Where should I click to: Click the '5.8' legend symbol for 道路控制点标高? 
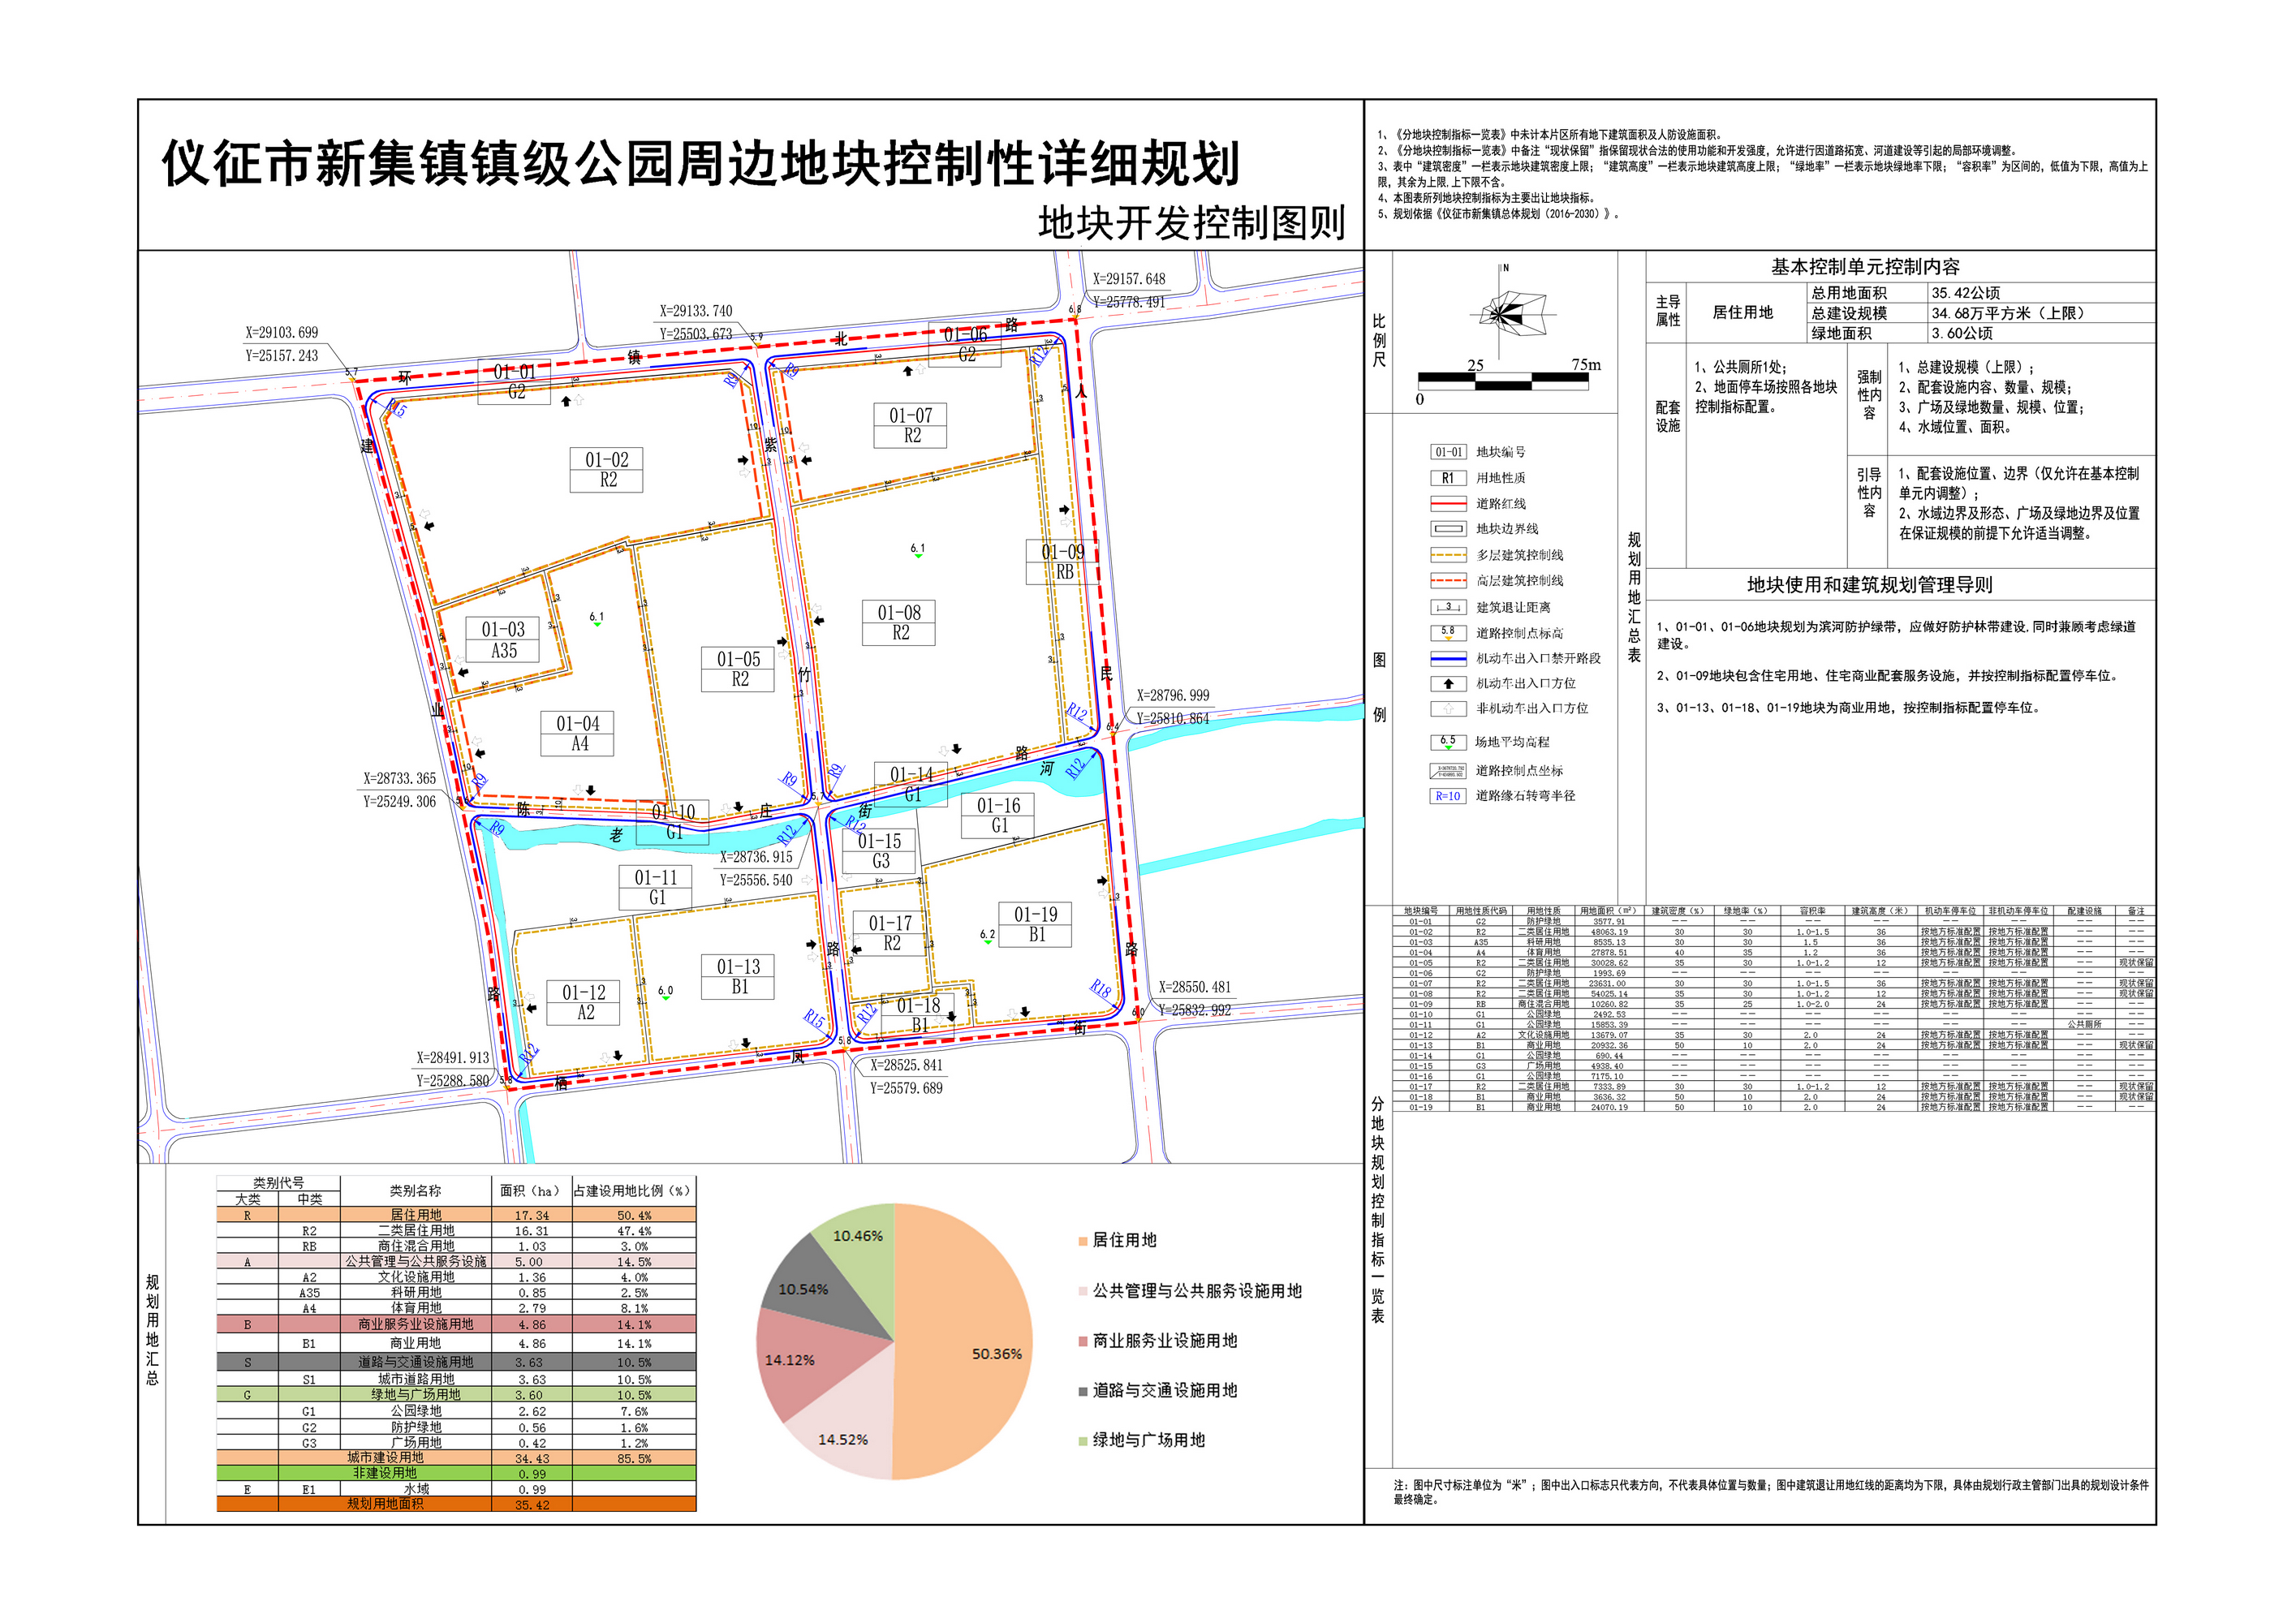click(1448, 633)
